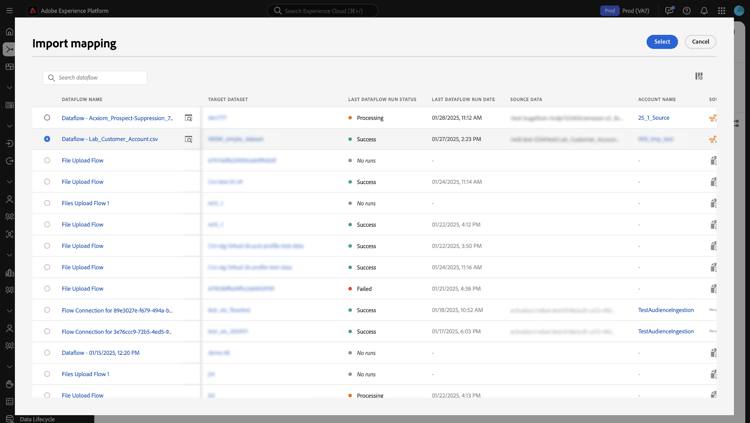Sort by Dataflow Name column header
Screen dimensions: 750x423
tap(82, 100)
